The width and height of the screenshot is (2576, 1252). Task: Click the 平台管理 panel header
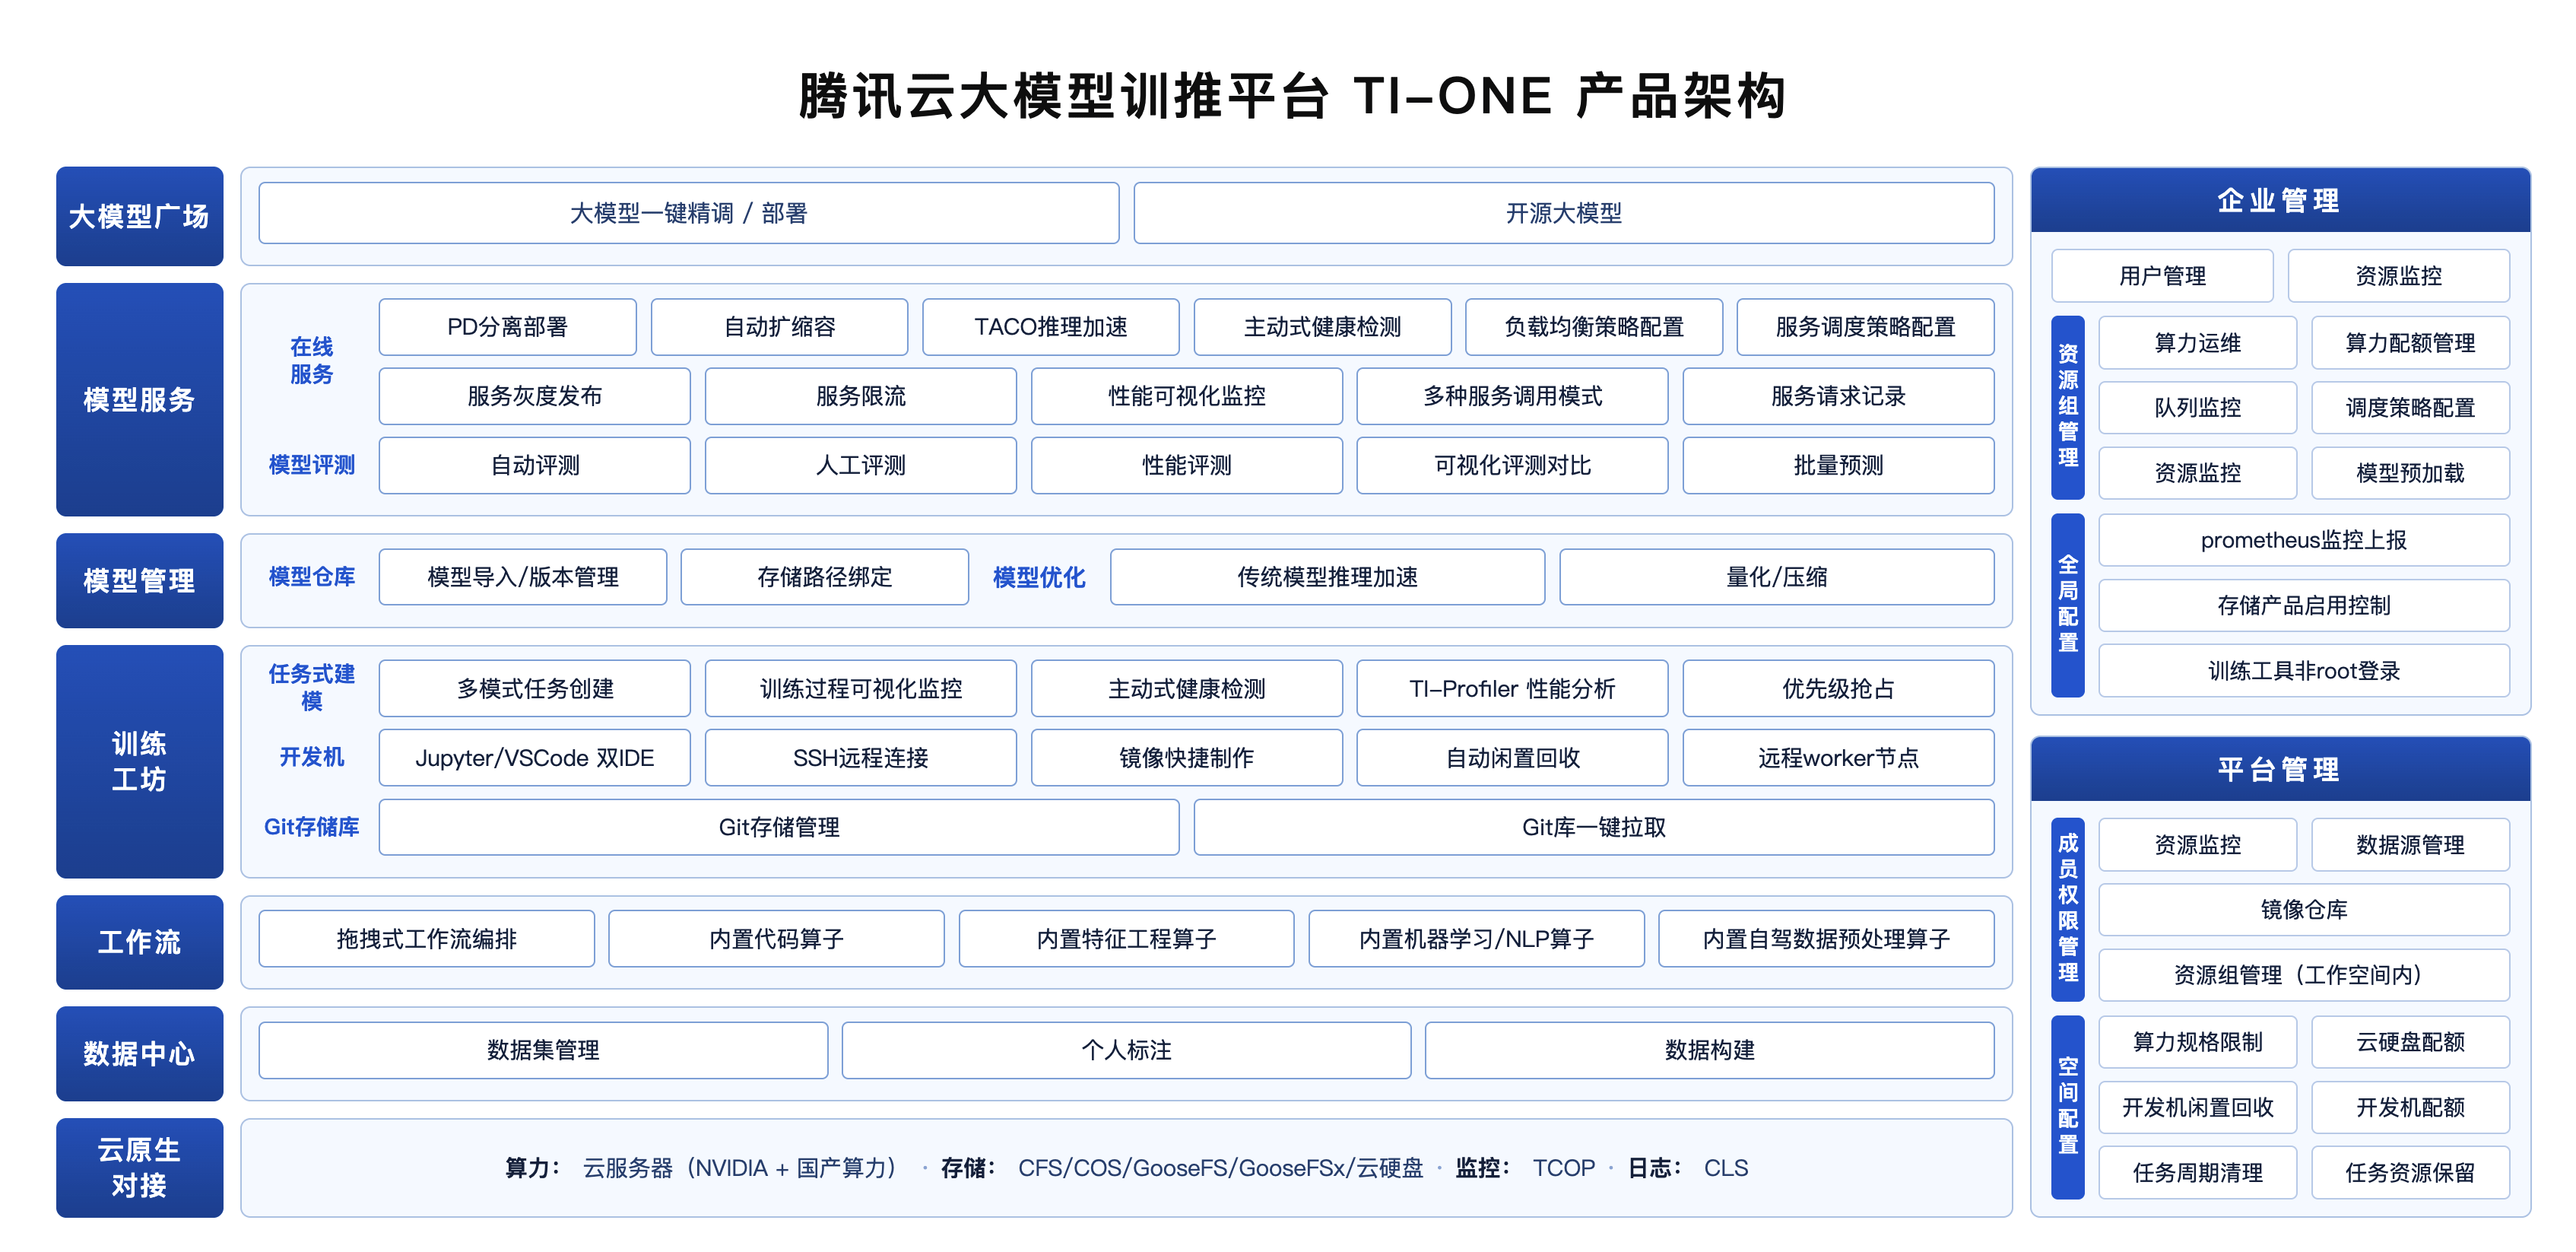(2280, 769)
